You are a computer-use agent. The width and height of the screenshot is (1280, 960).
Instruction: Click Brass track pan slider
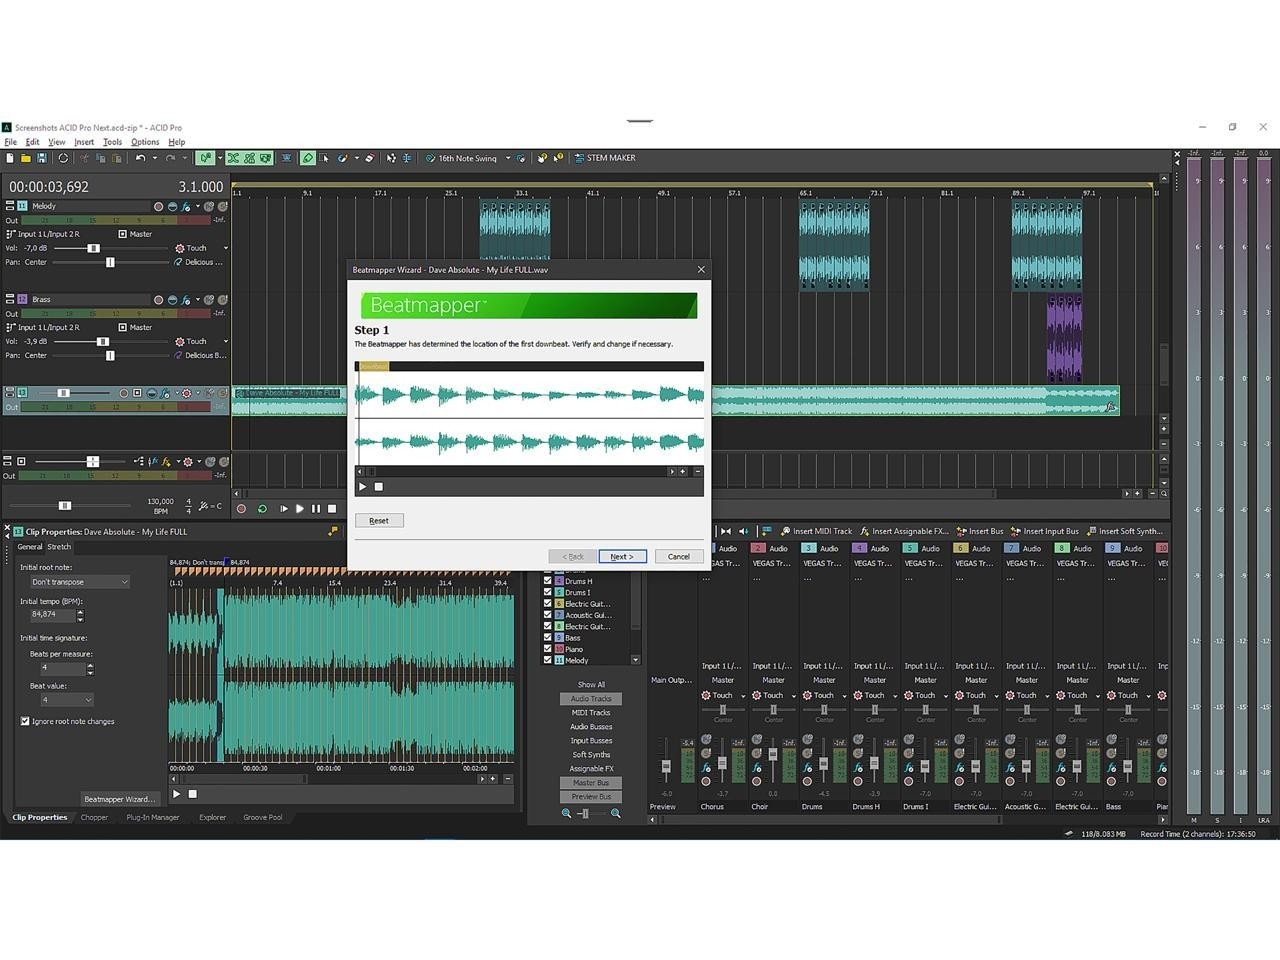pyautogui.click(x=110, y=355)
